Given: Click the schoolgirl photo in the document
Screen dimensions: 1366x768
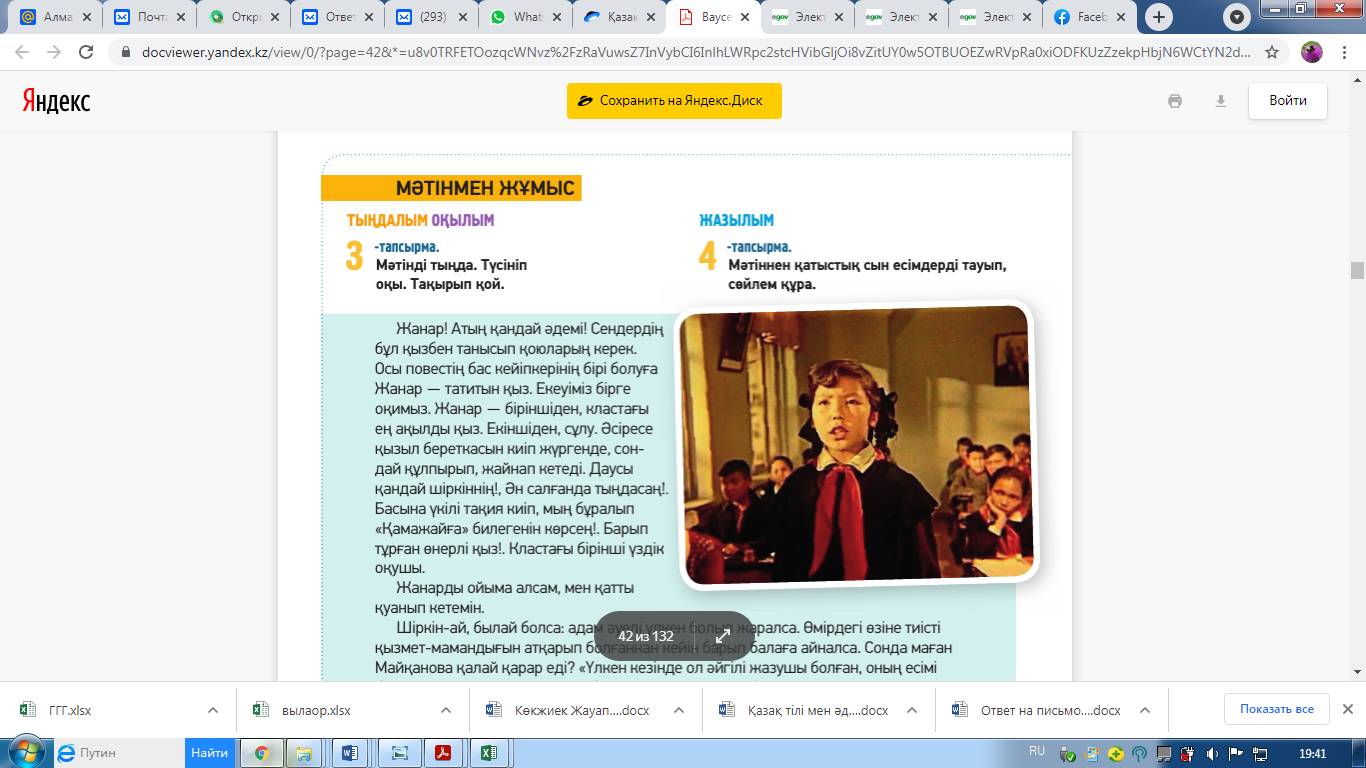Looking at the screenshot, I should tap(857, 445).
